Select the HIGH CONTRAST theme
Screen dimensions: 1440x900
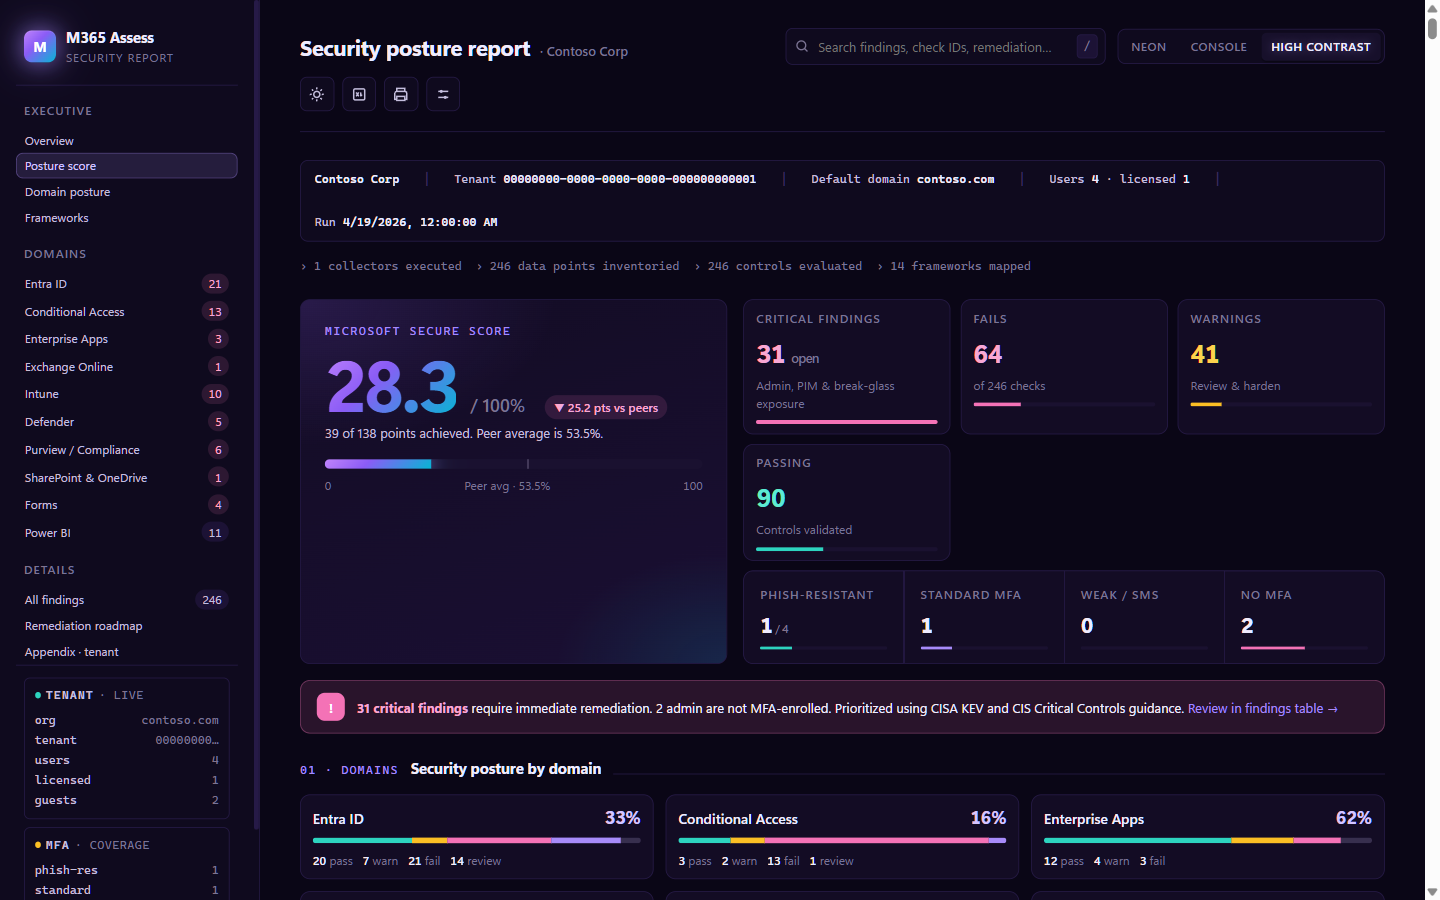click(1320, 47)
